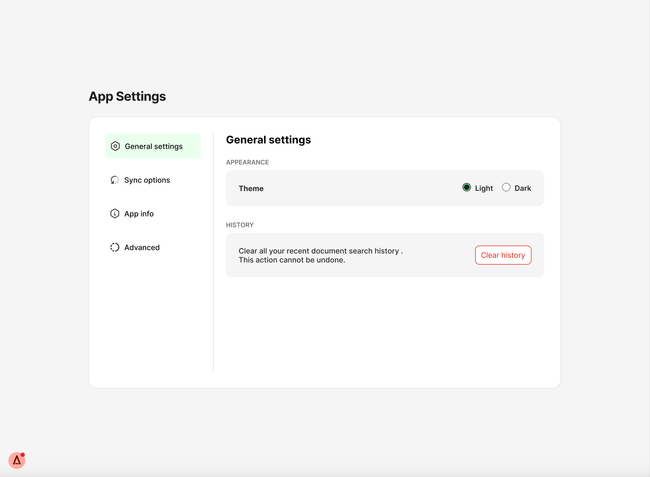Click the hexagon gear icon beside General settings

click(x=115, y=146)
